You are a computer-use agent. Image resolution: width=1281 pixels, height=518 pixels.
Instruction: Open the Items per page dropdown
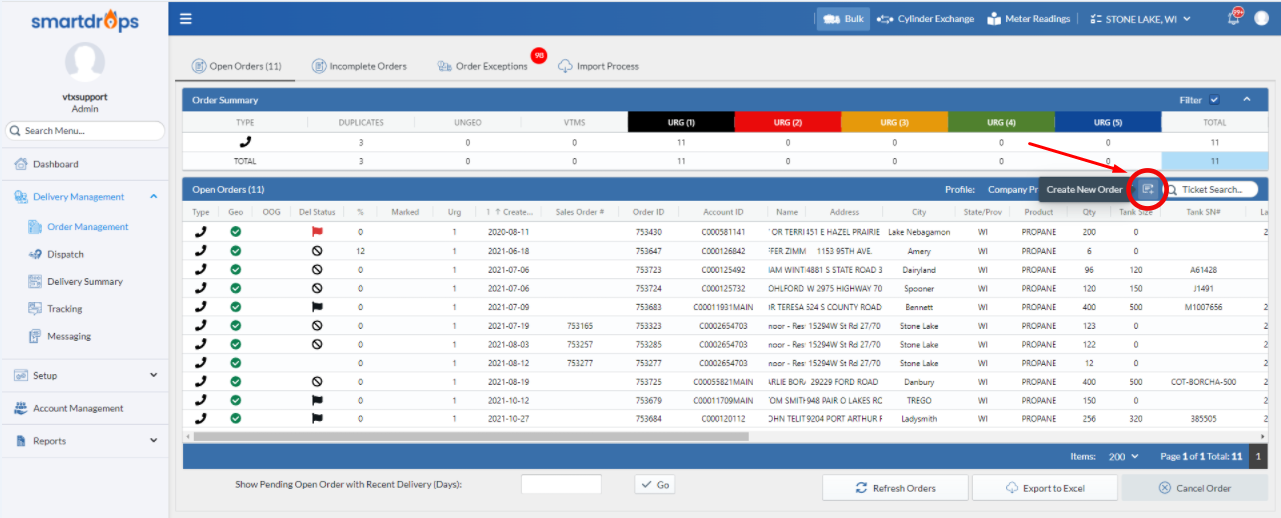pos(1124,457)
